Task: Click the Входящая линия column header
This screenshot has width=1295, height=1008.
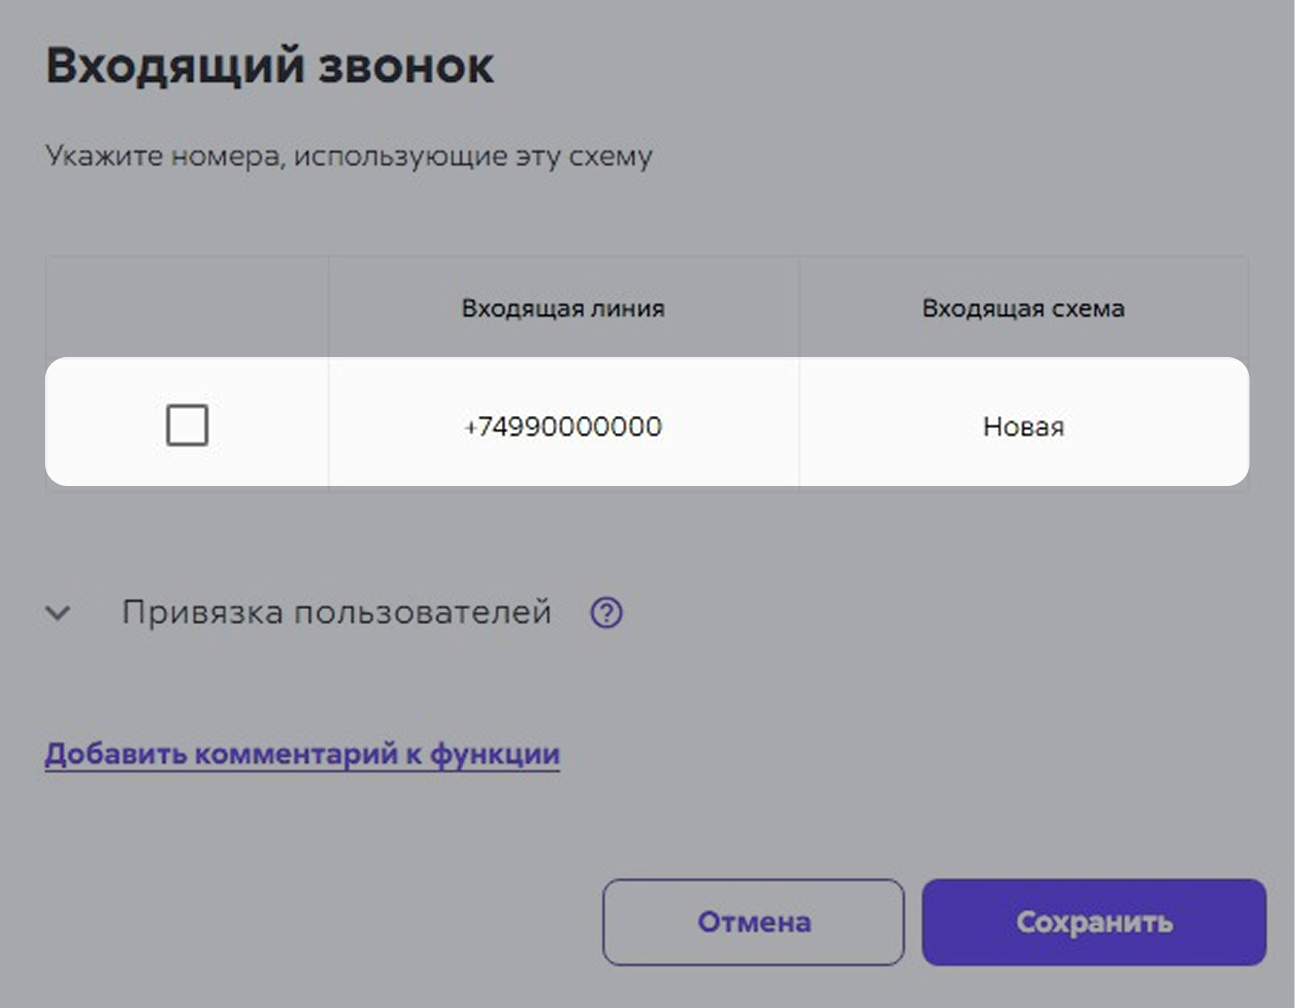Action: (x=563, y=308)
